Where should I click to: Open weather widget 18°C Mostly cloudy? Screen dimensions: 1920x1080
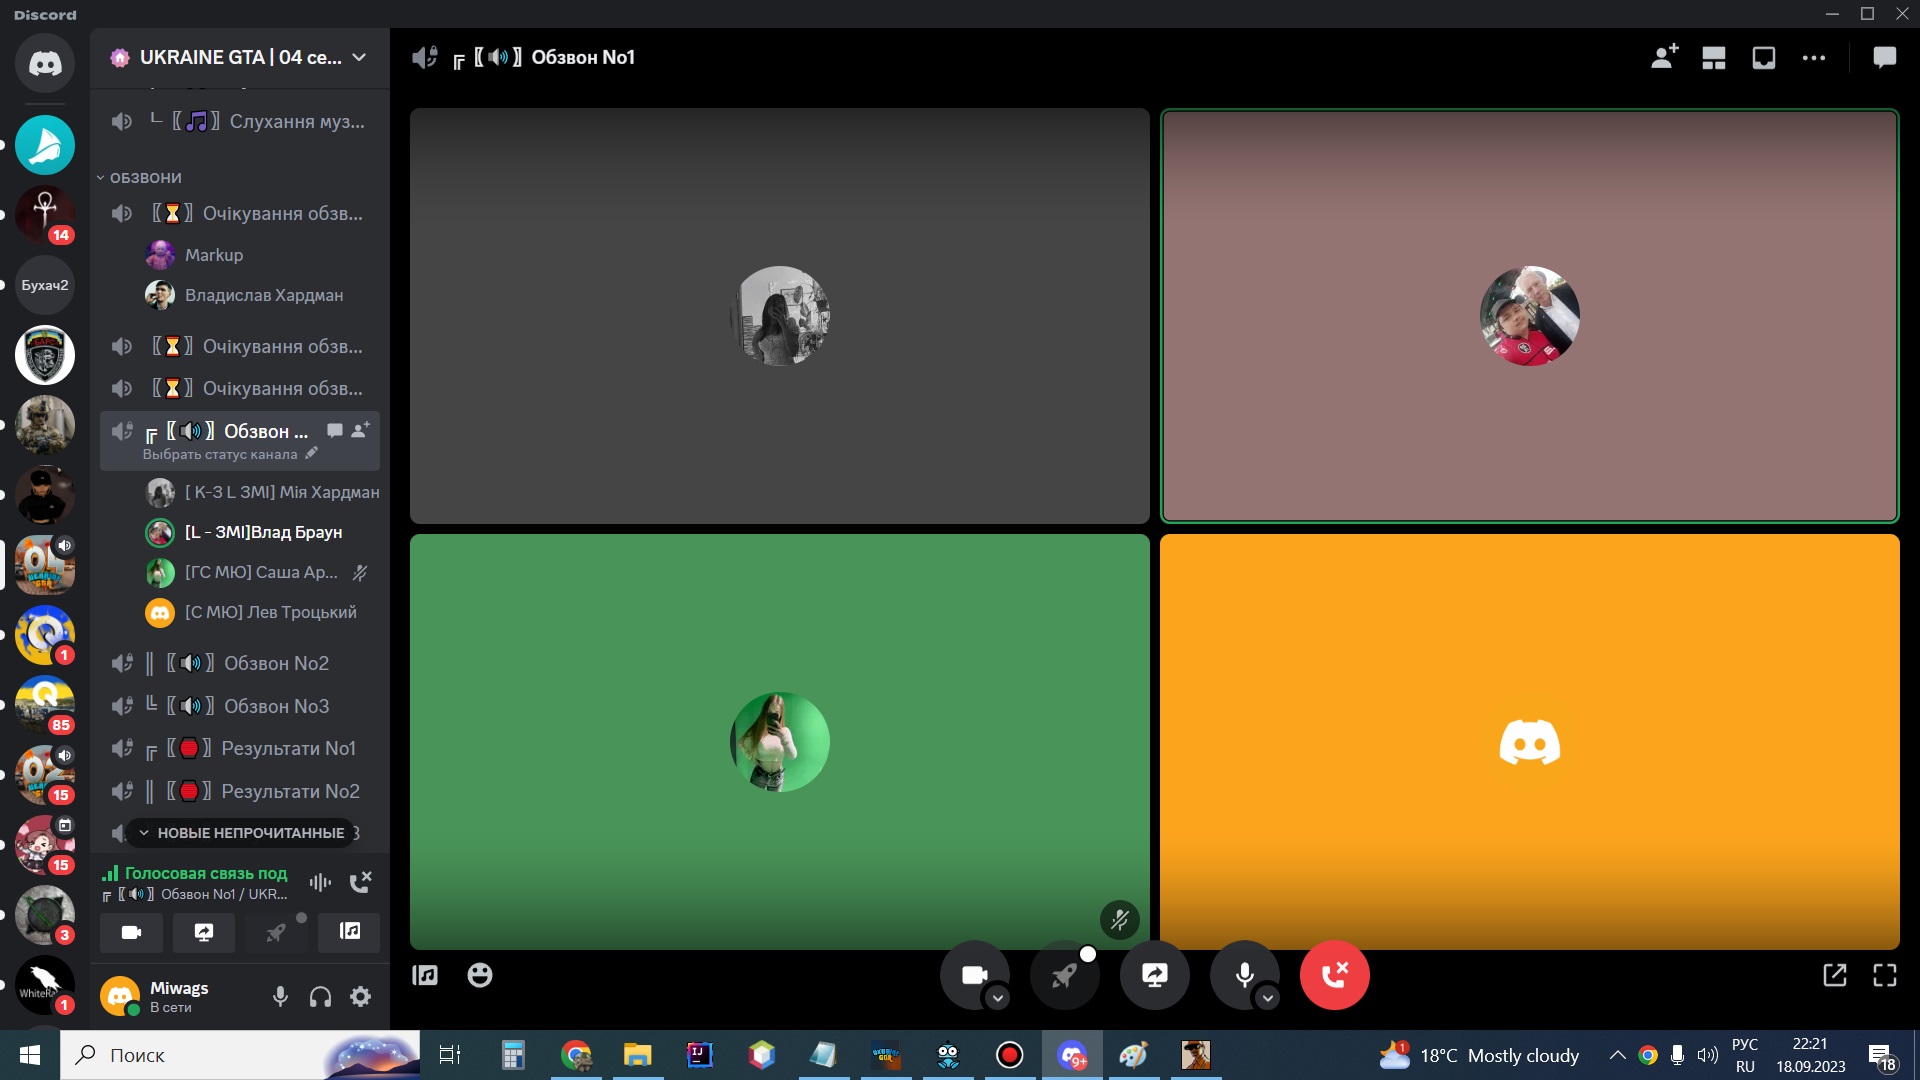click(1479, 1055)
